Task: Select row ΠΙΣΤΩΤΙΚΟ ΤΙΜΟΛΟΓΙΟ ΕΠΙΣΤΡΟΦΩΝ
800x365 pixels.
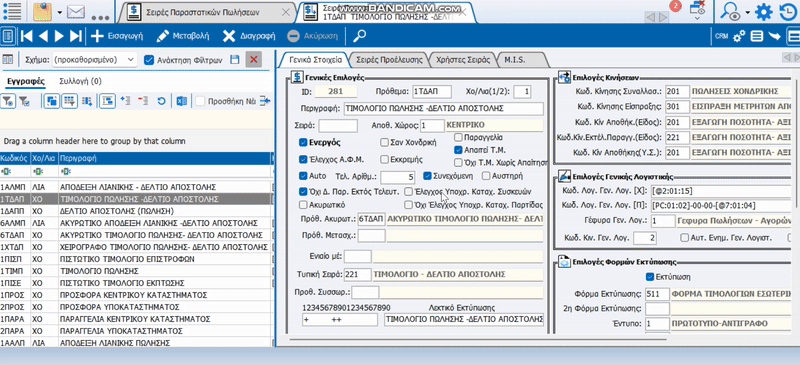Action: pos(136,259)
